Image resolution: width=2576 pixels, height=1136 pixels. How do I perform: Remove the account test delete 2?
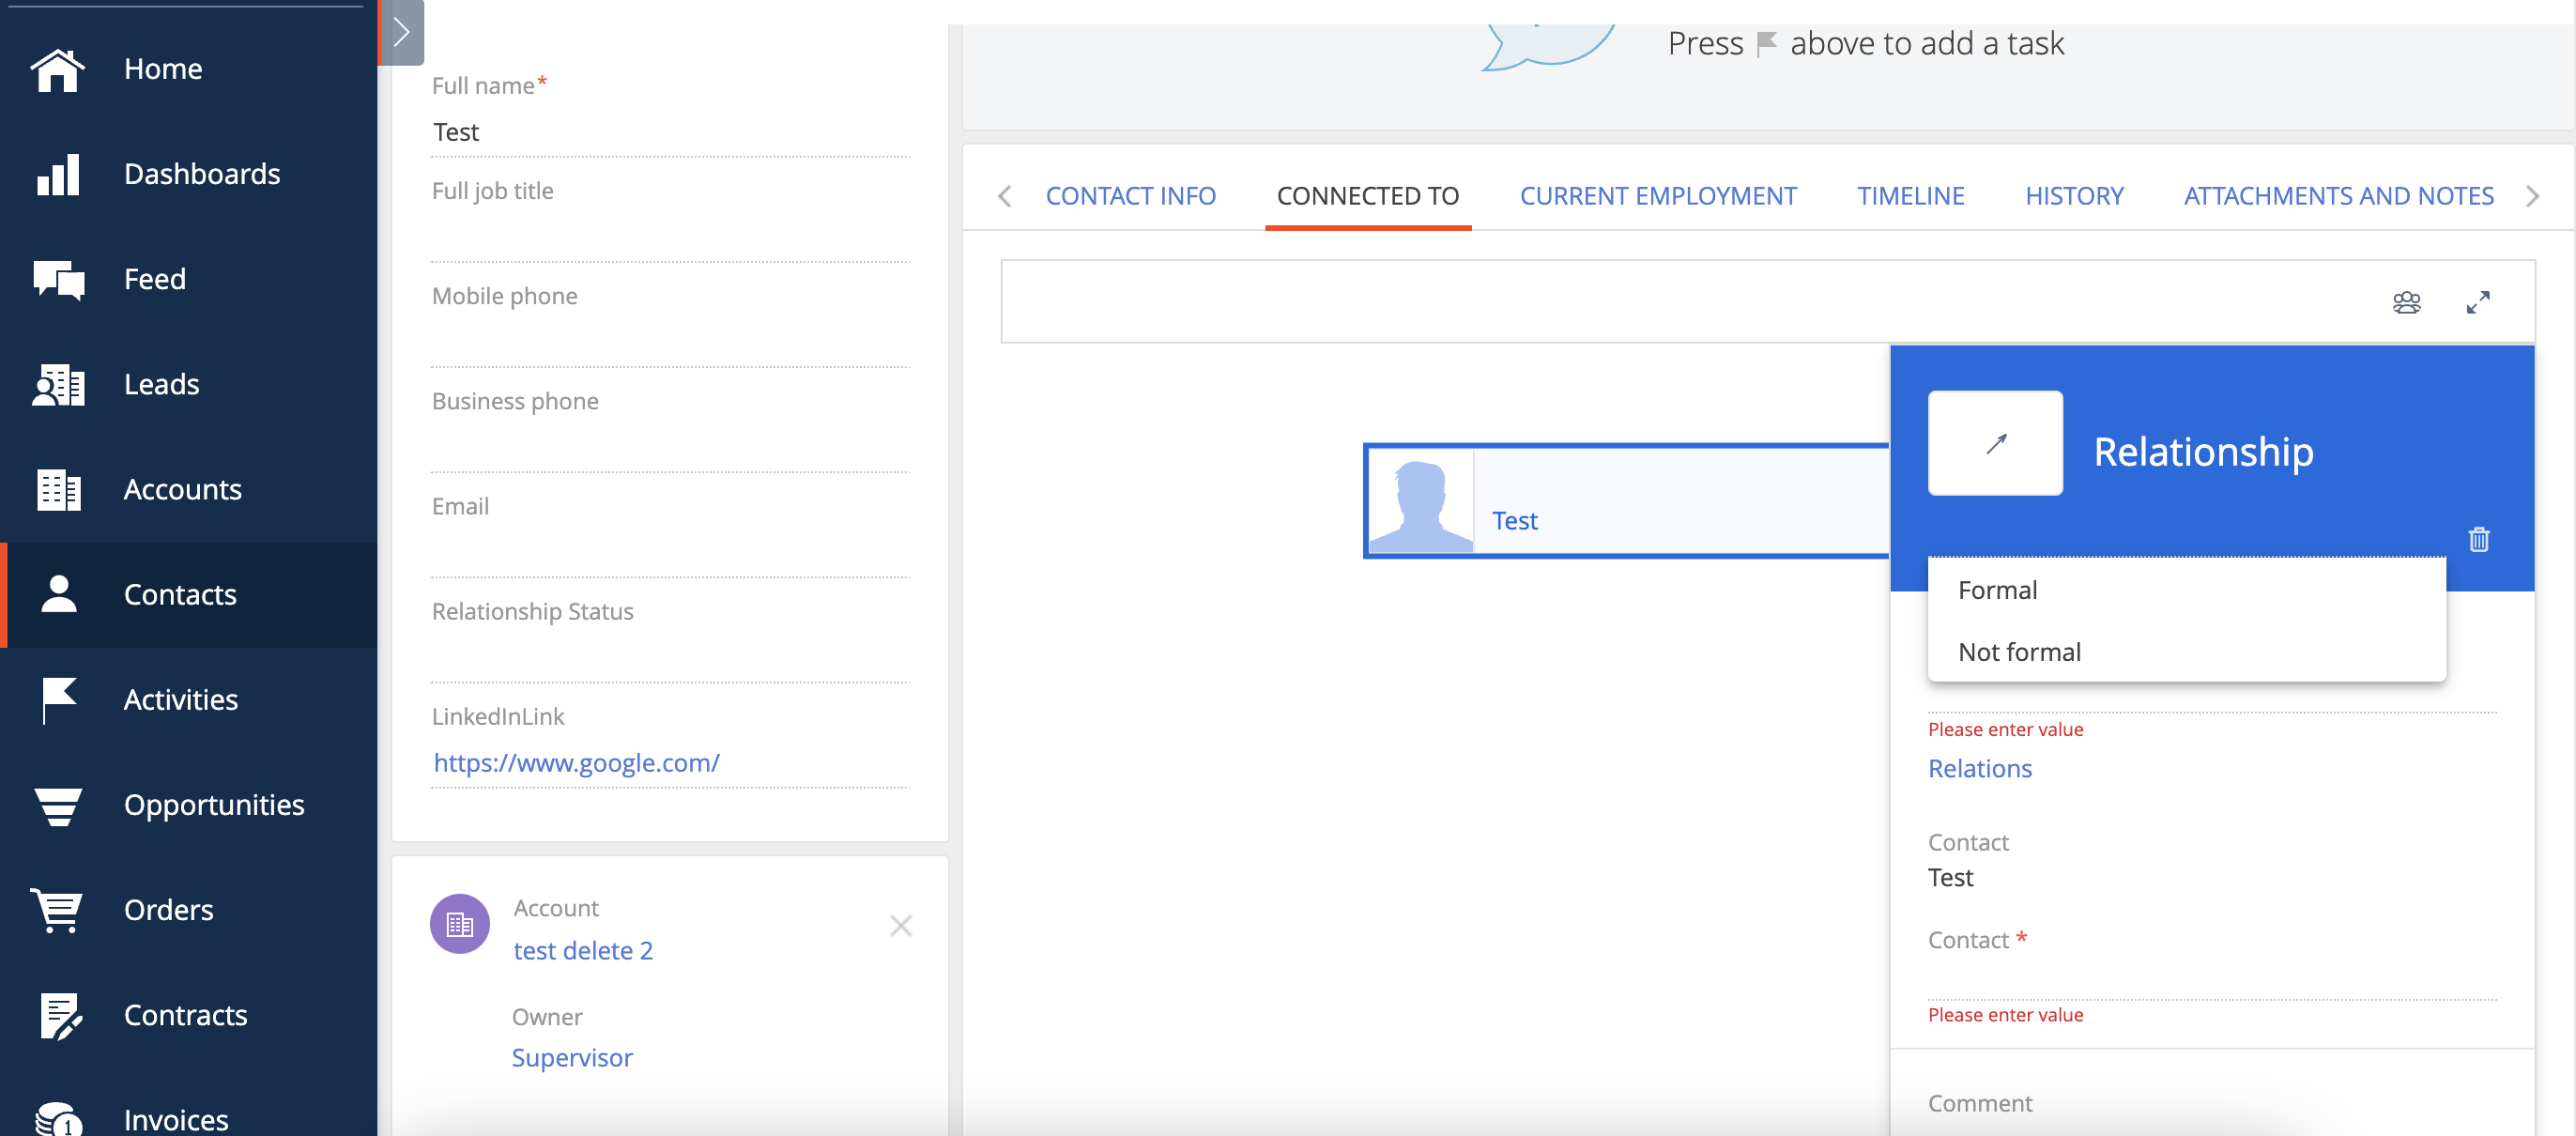[900, 925]
